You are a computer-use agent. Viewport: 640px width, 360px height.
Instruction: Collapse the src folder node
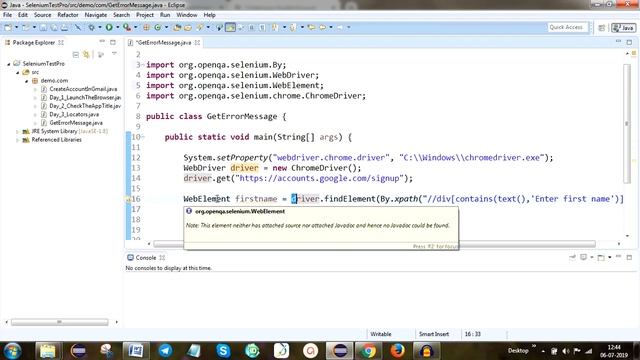[18, 72]
